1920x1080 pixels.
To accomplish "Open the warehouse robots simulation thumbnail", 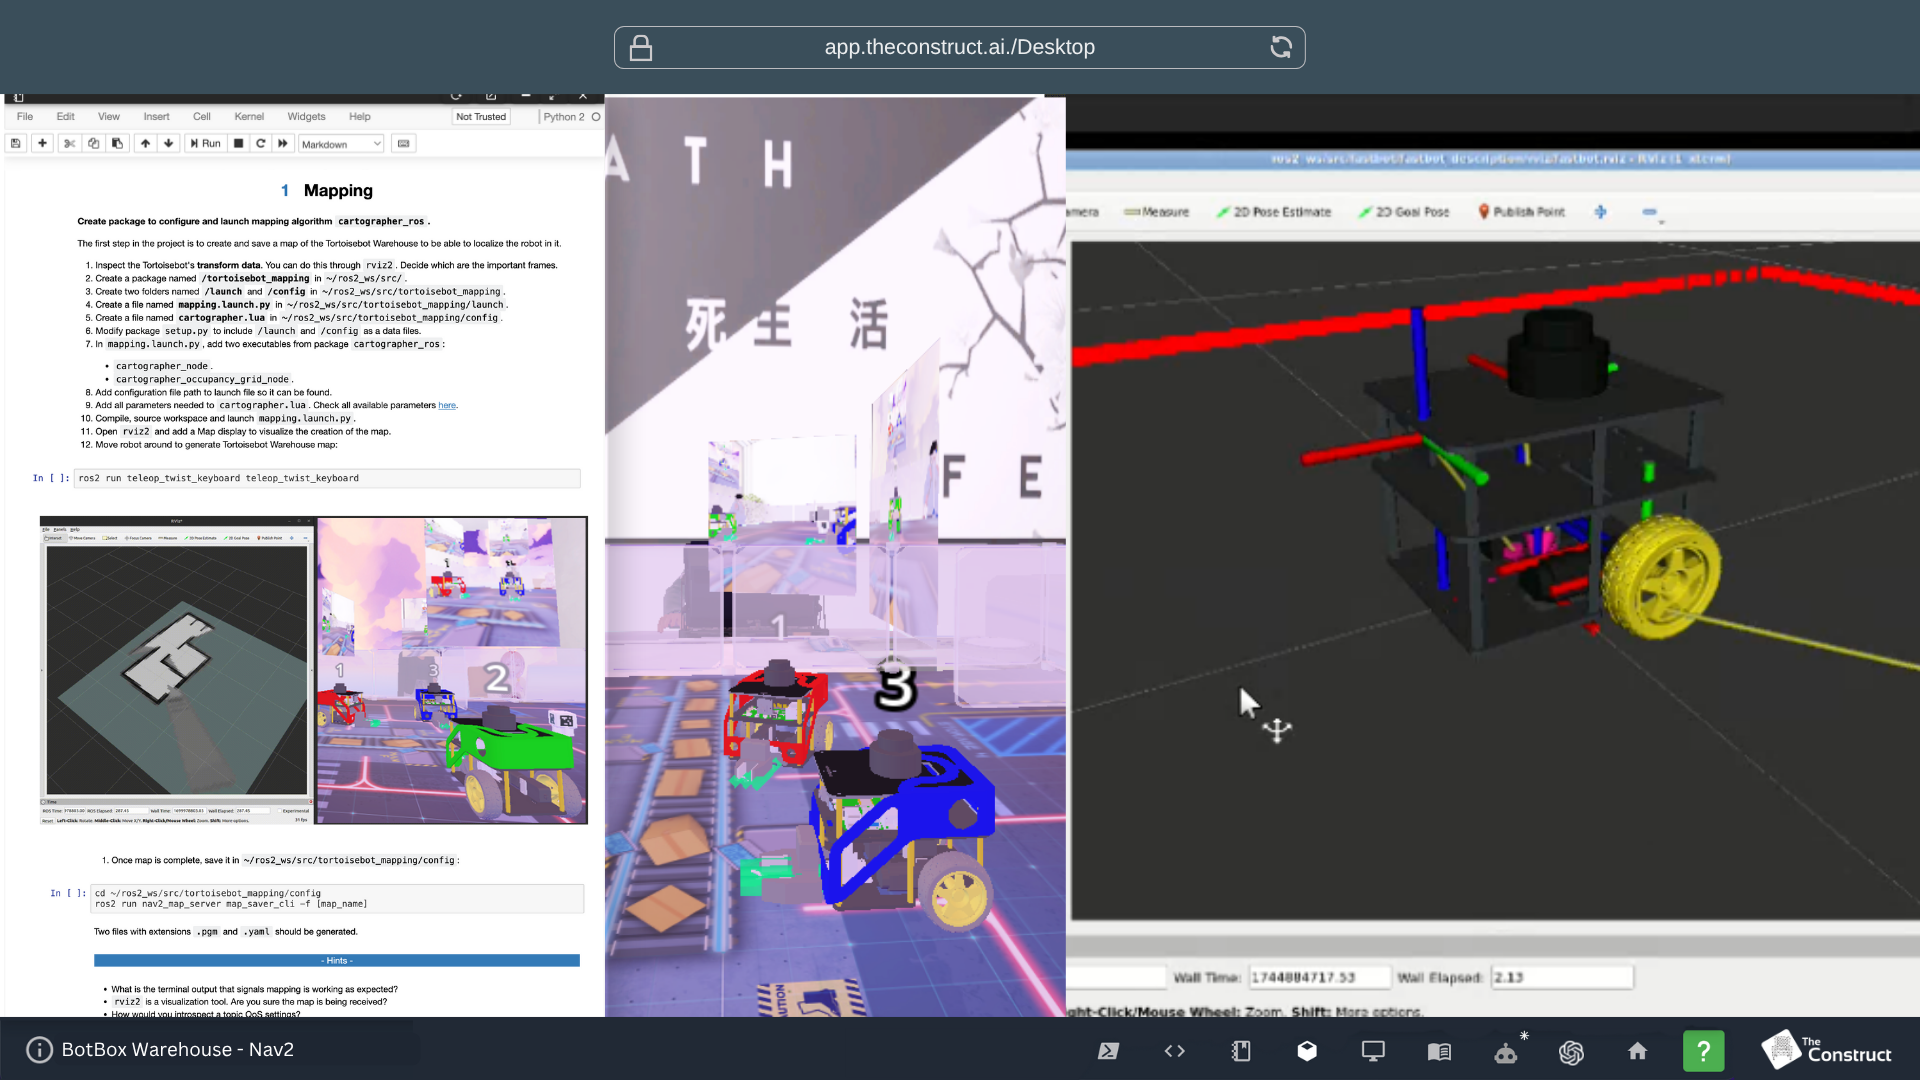I will (x=452, y=670).
